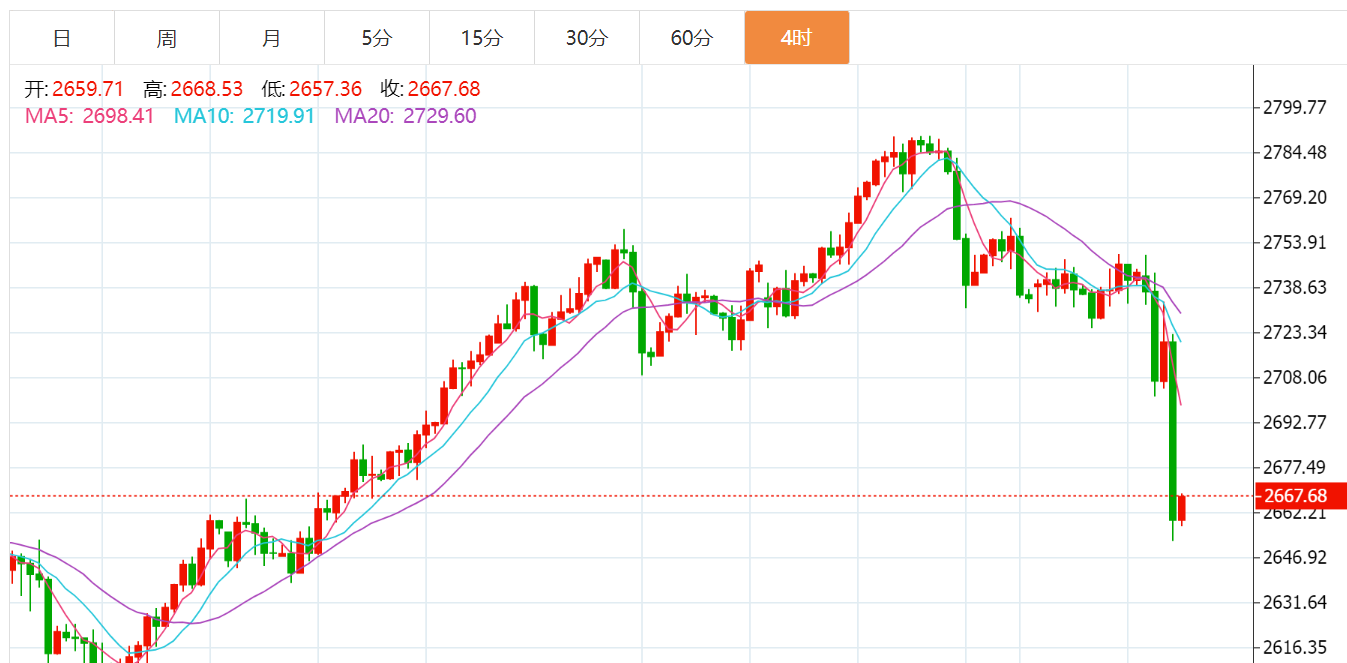Viewport: 1347px width, 663px height.
Task: Switch to the 周 weekly chart tab
Action: click(167, 38)
